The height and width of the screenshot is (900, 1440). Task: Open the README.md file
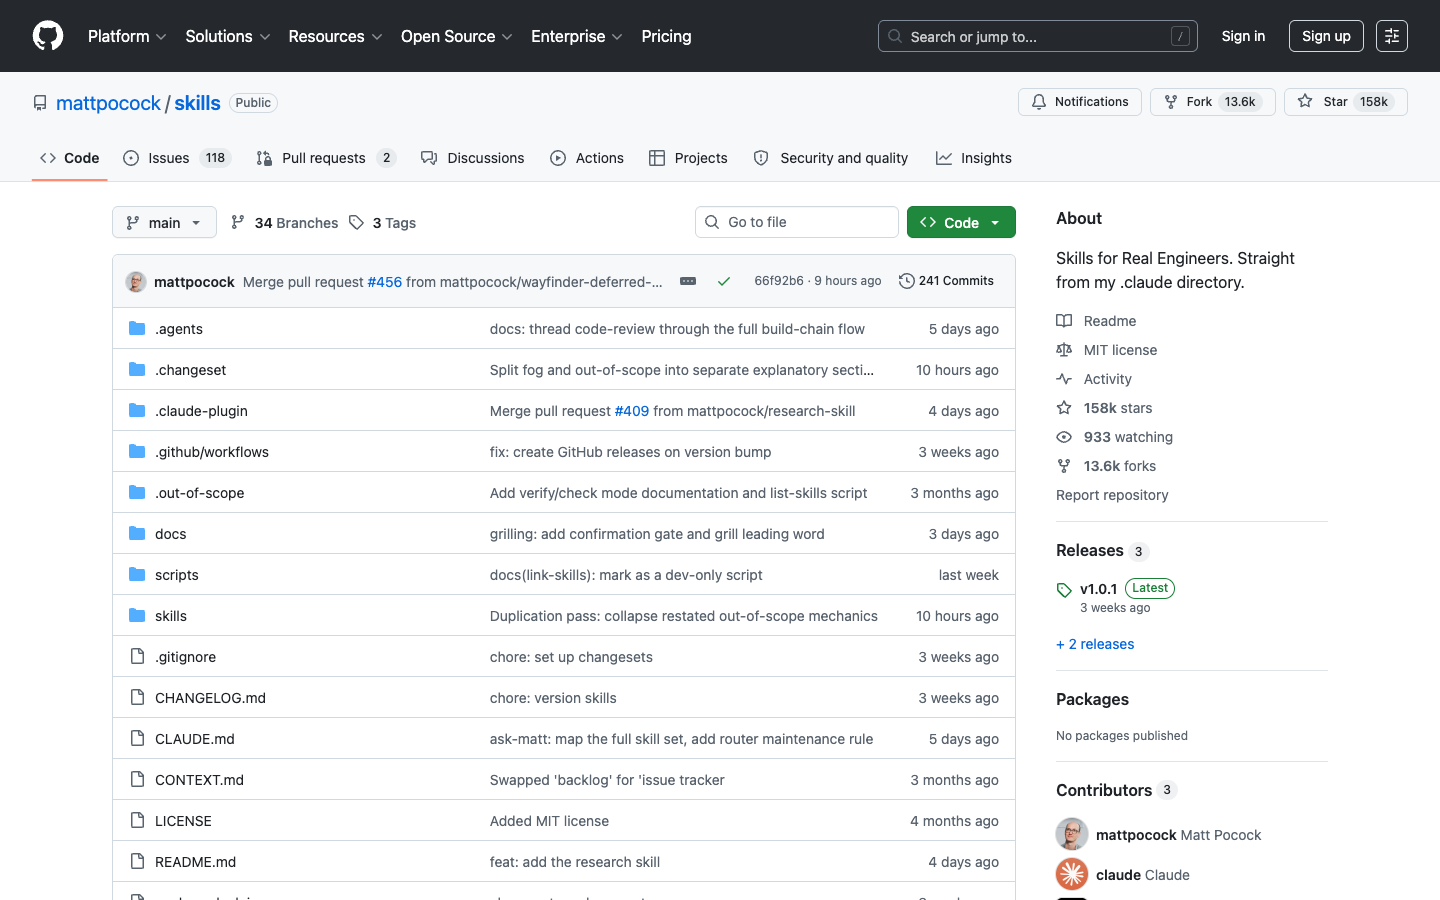(x=196, y=862)
